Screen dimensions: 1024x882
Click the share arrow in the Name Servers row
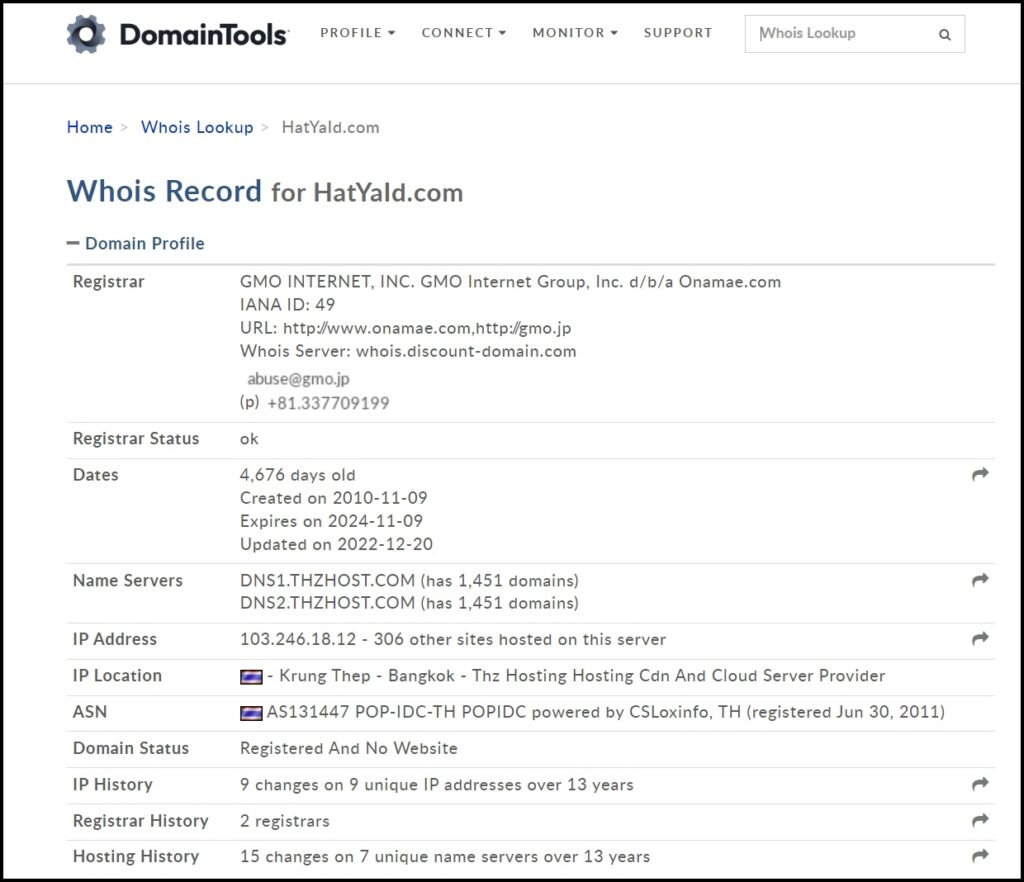click(x=980, y=580)
